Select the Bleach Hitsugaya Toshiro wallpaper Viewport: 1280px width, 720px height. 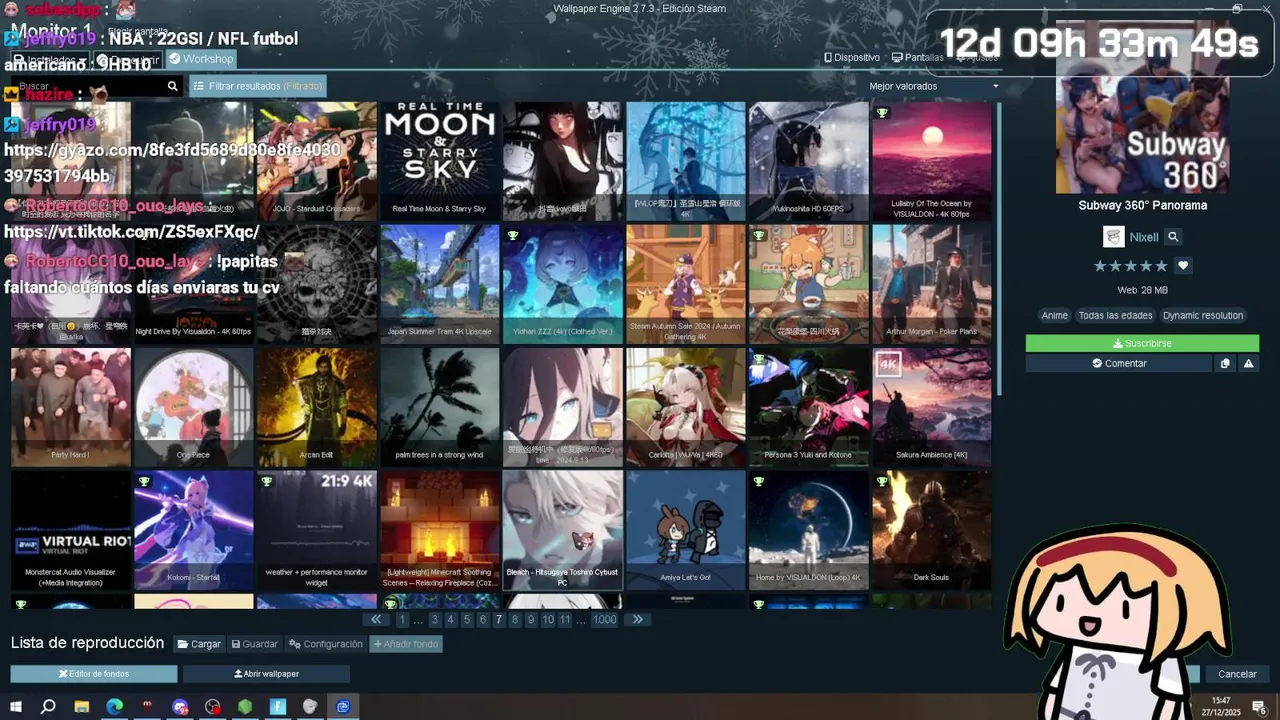point(562,530)
